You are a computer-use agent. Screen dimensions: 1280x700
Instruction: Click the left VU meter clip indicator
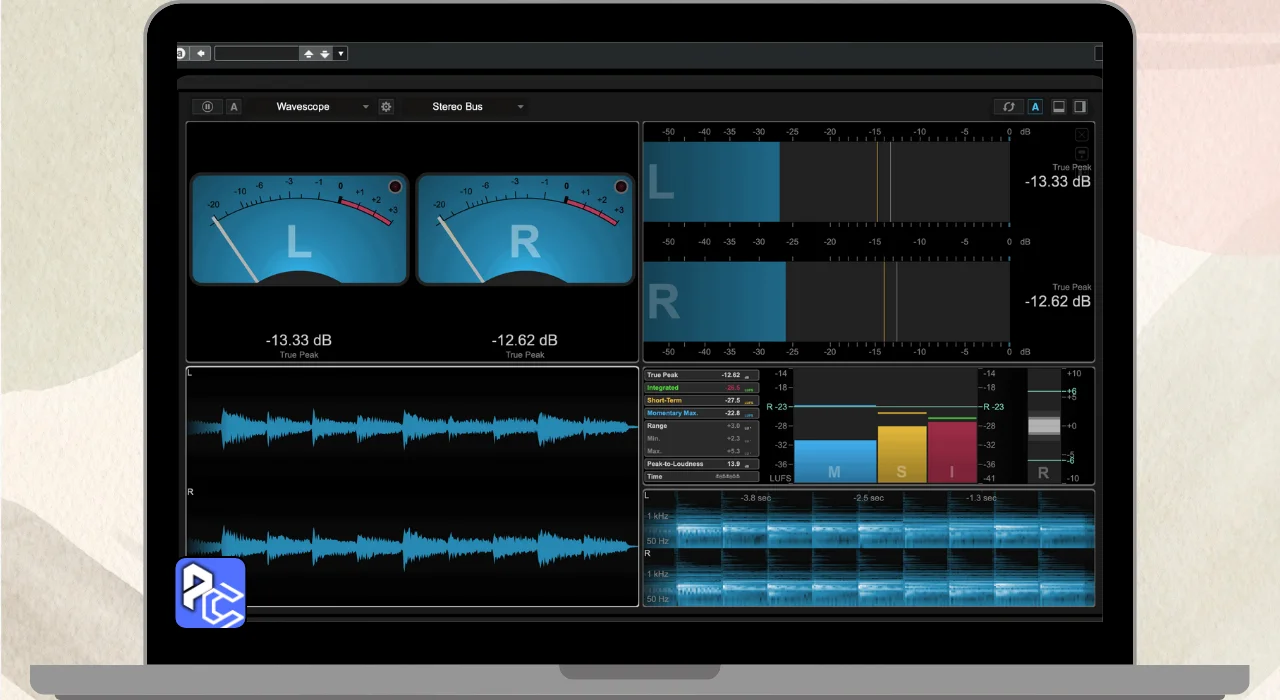(x=395, y=187)
